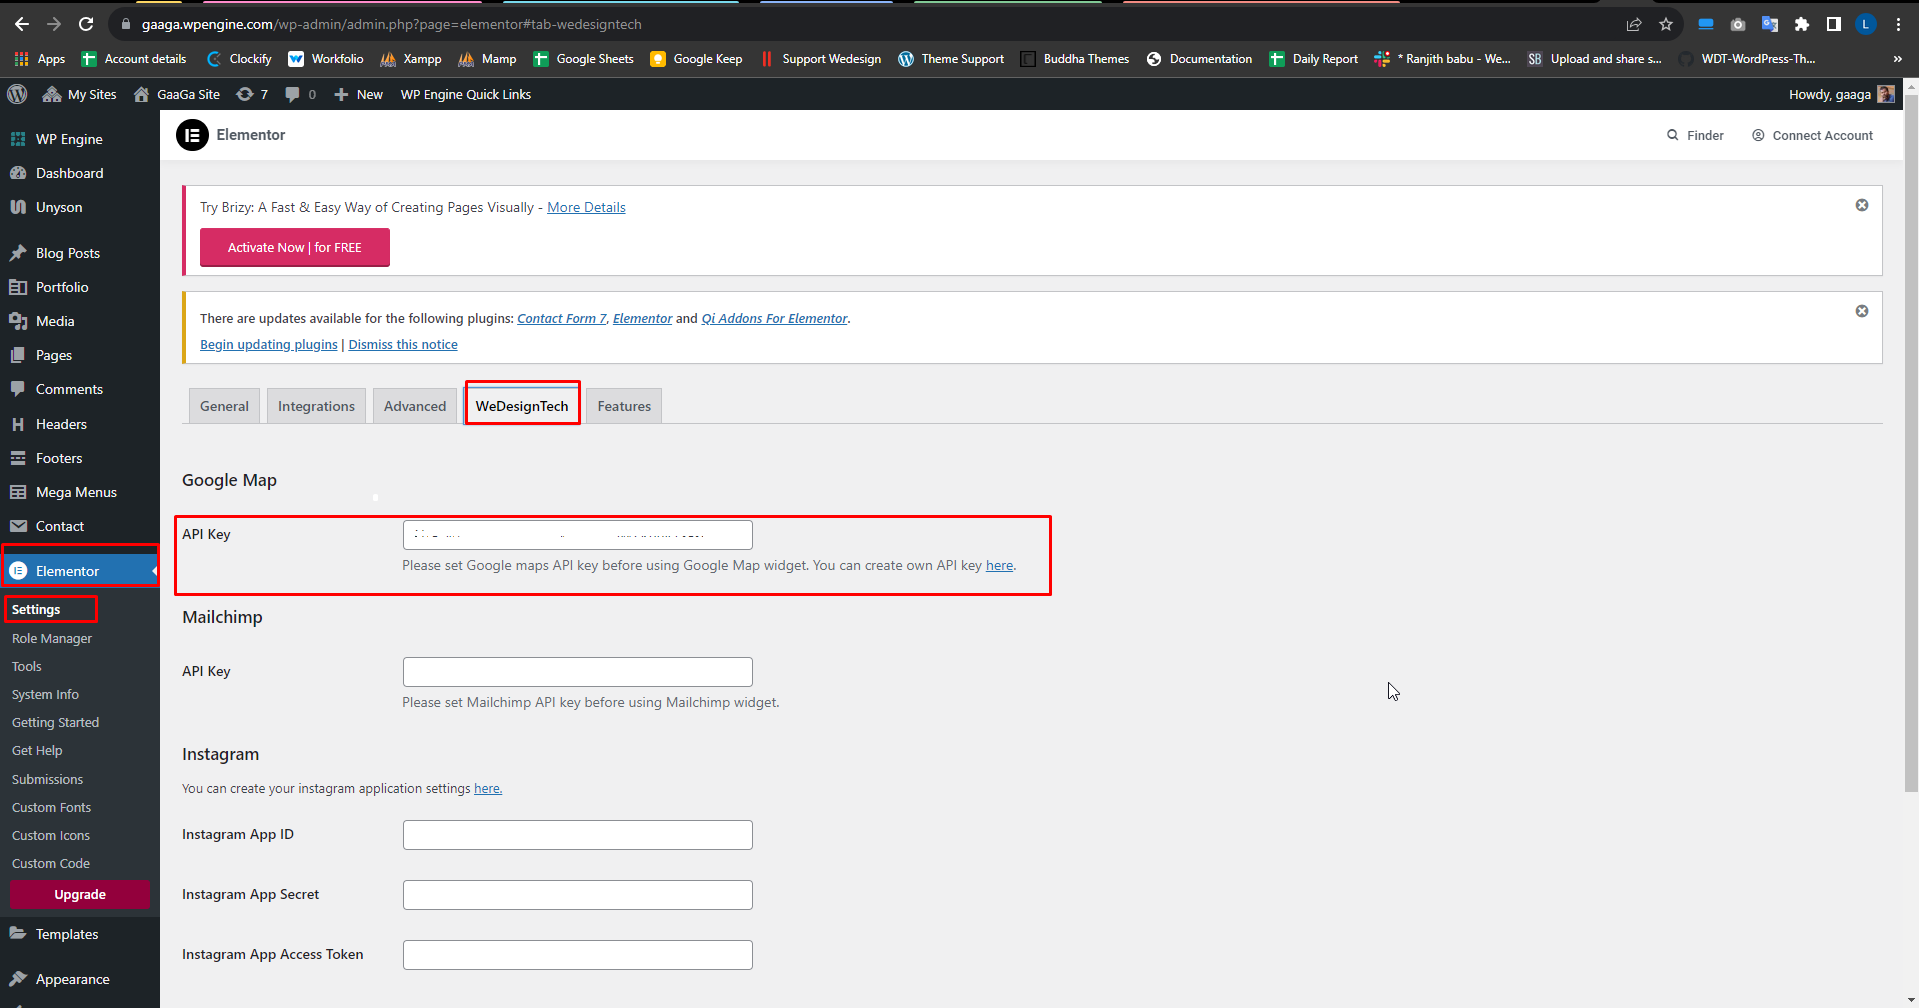Click Dismiss this notice link
The image size is (1919, 1008).
pyautogui.click(x=403, y=344)
